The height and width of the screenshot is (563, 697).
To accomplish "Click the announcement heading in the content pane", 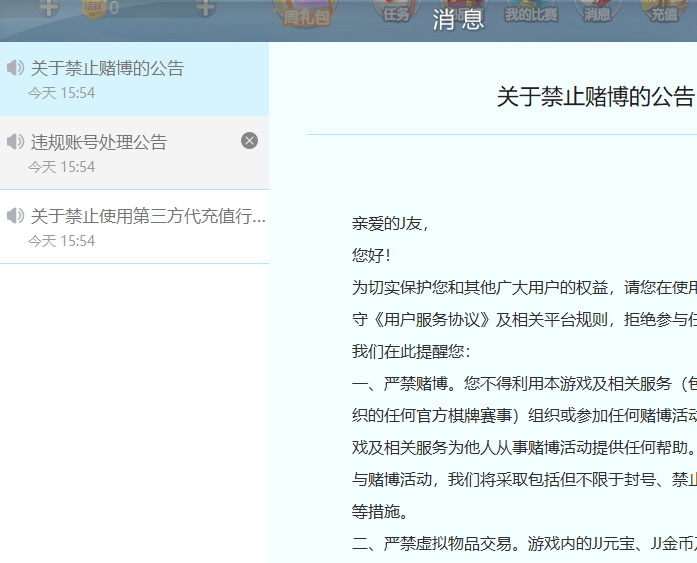I will pos(595,97).
